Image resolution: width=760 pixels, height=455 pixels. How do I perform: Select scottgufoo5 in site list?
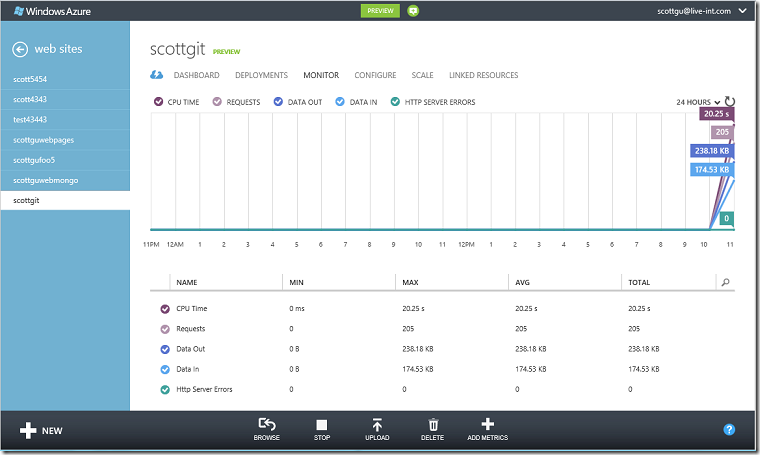pyautogui.click(x=65, y=160)
